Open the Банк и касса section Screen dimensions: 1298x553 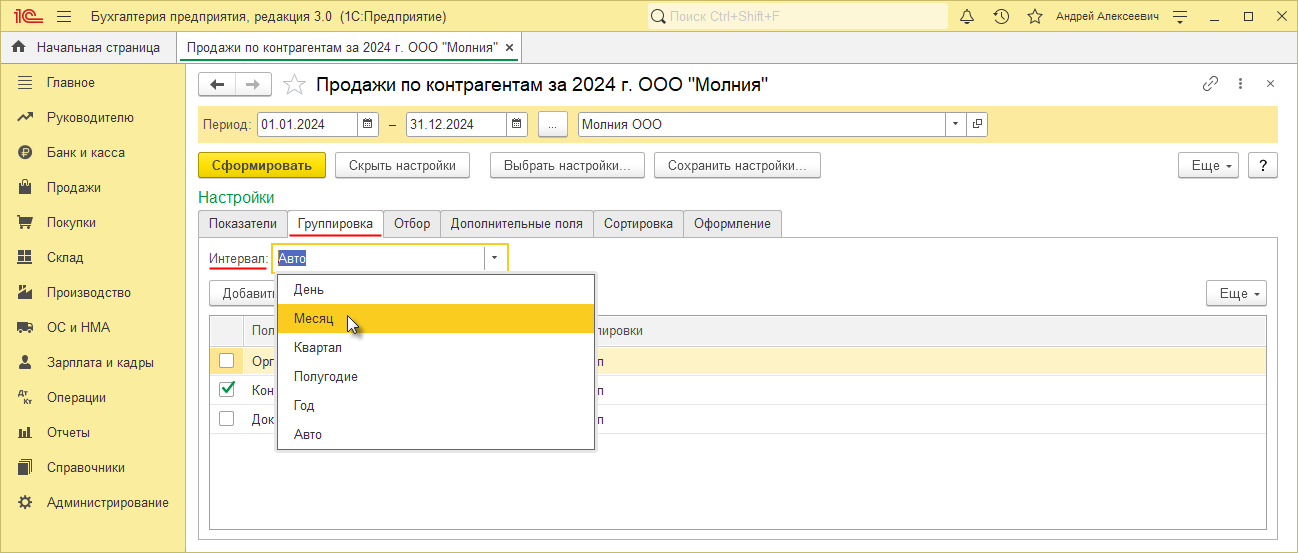coord(85,153)
